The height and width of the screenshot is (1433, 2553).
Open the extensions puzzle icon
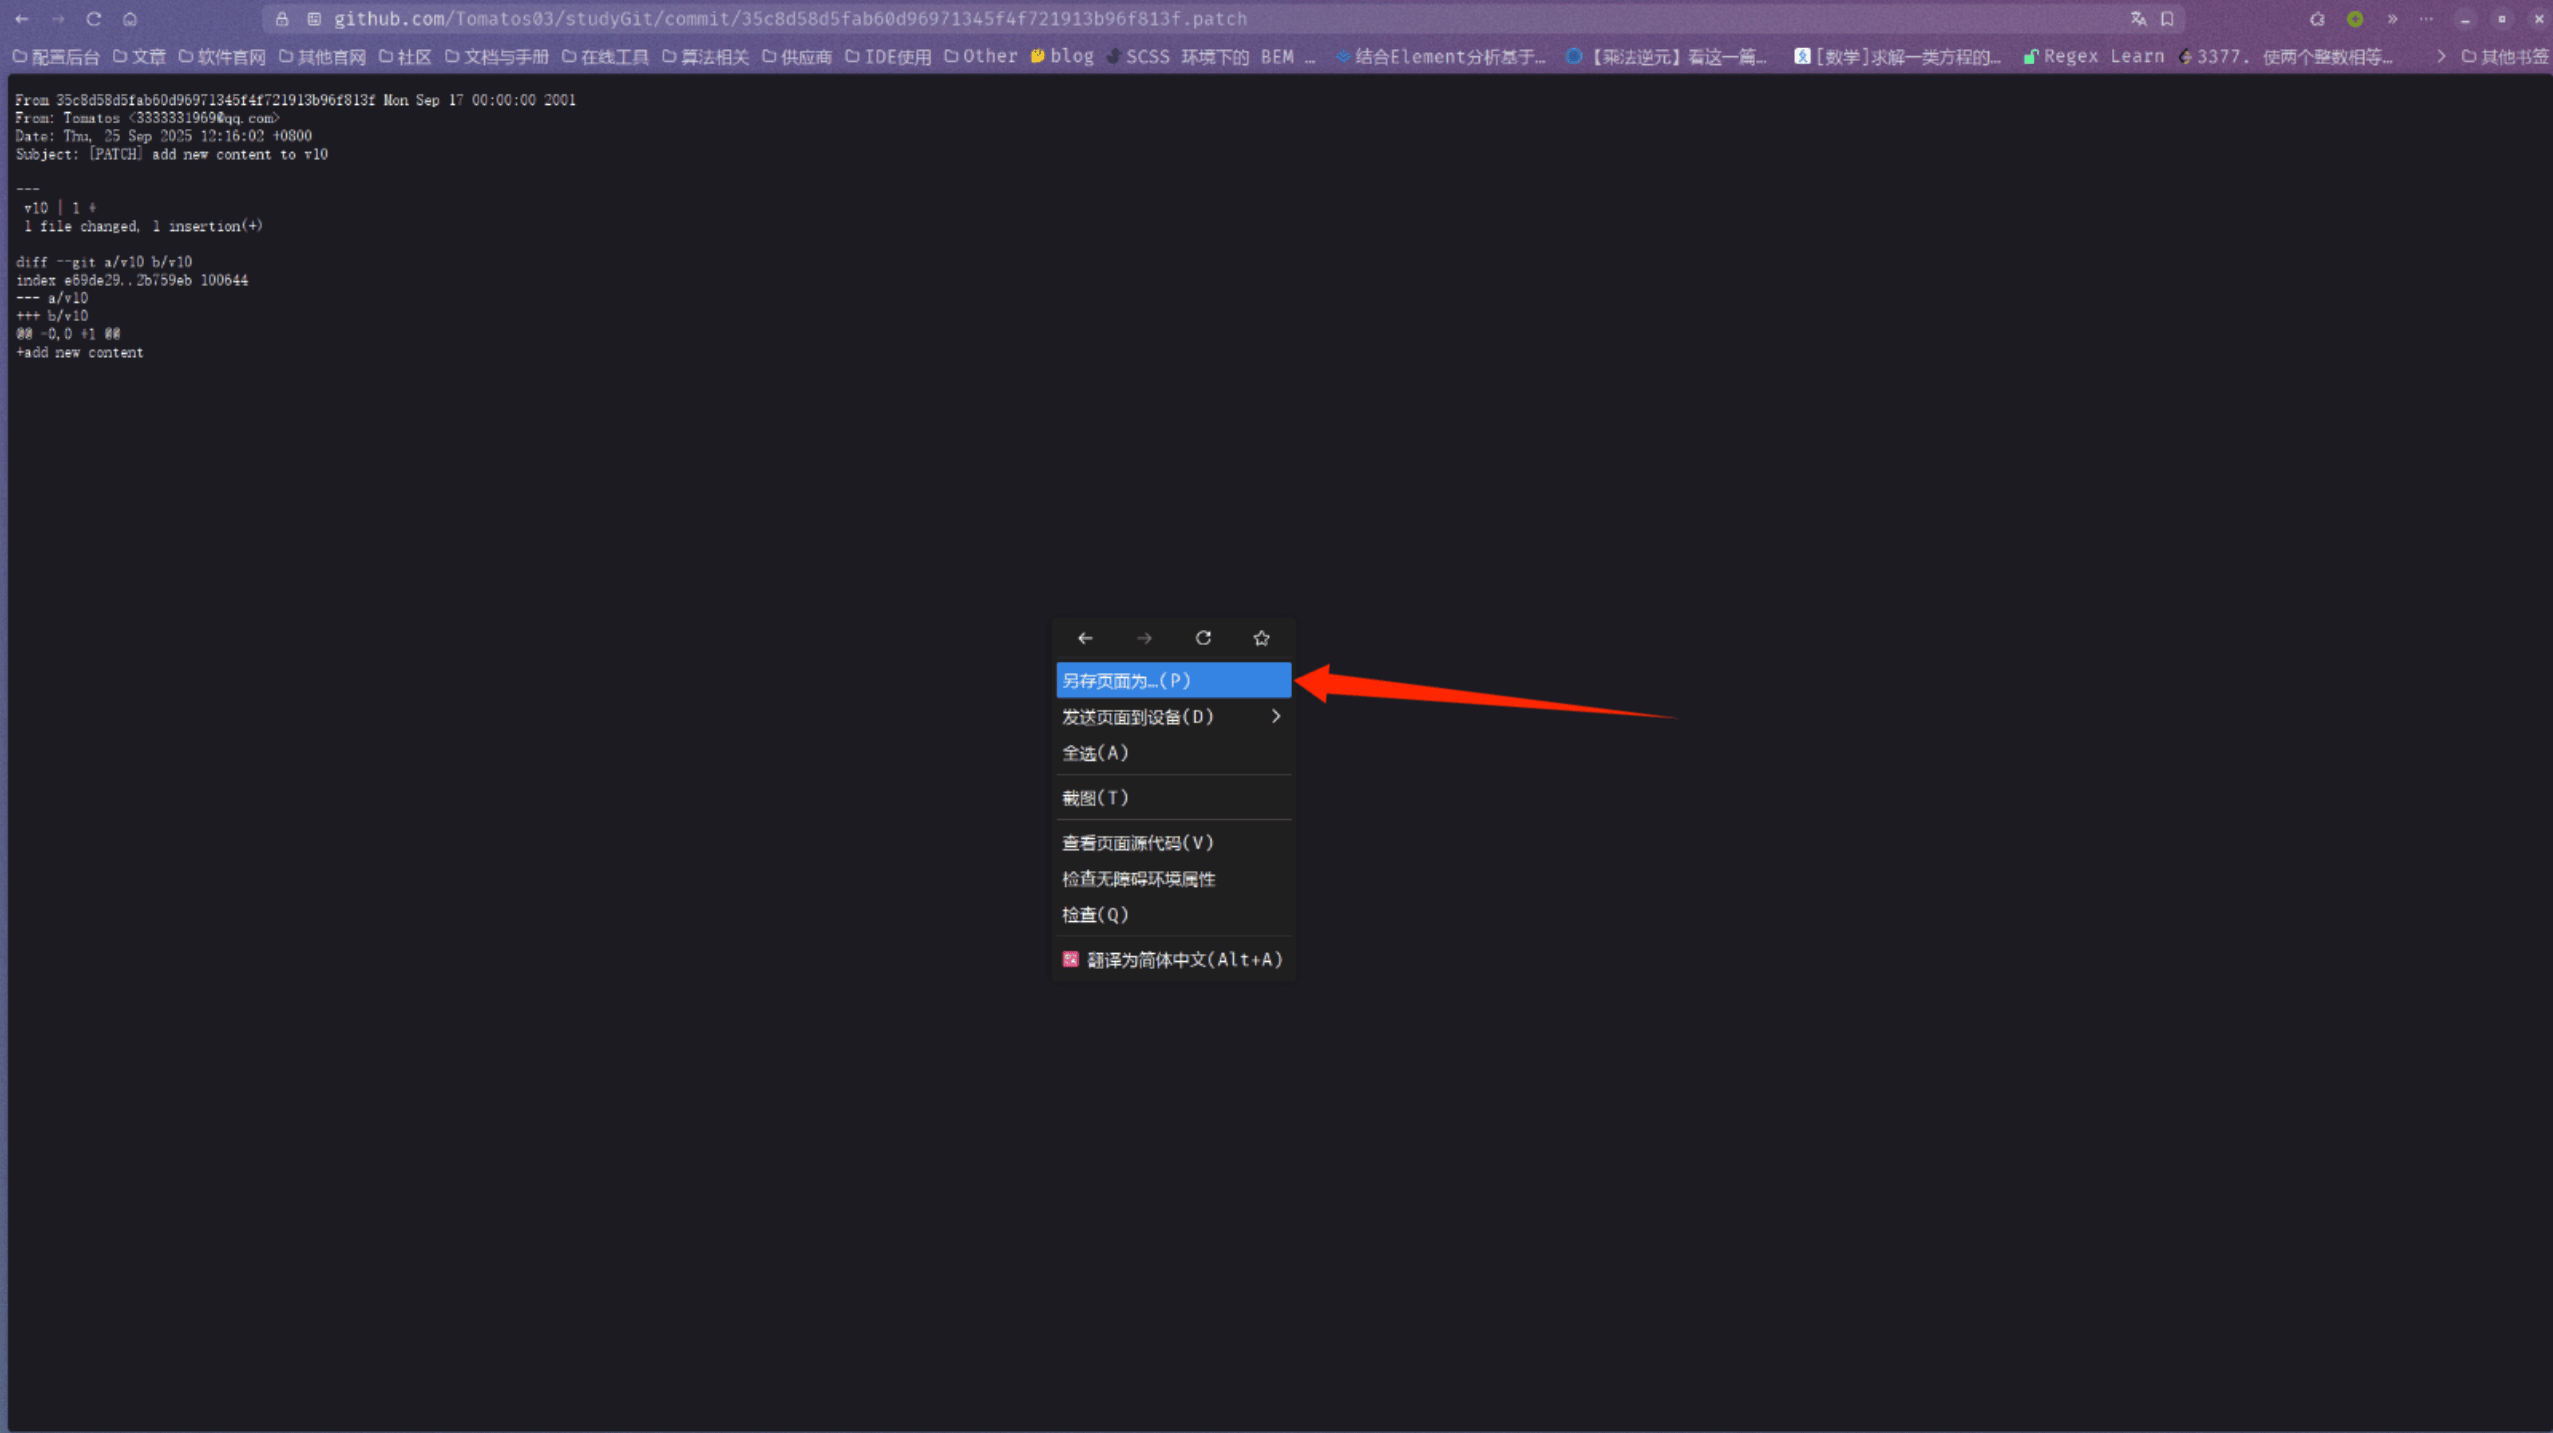(x=2317, y=19)
